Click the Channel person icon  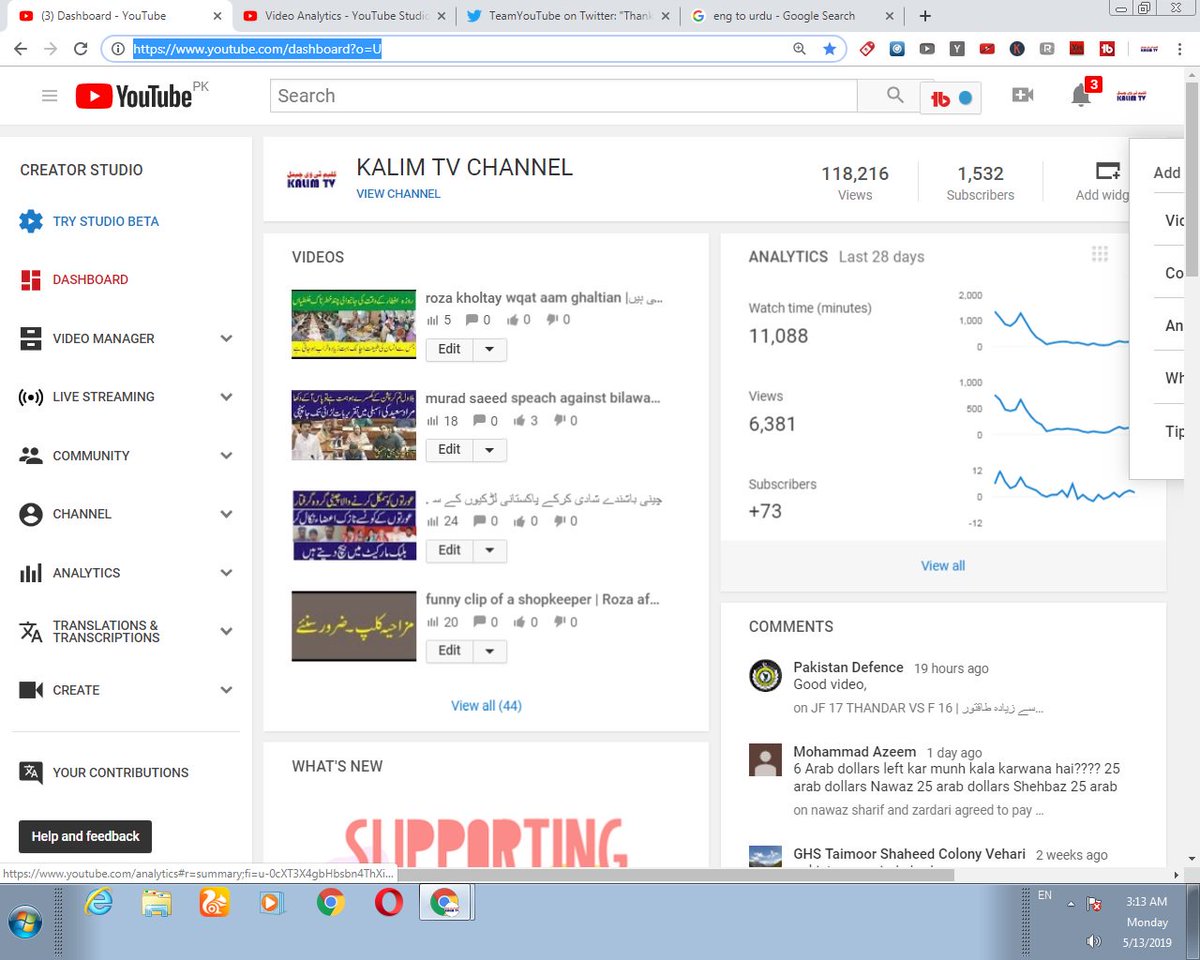(31, 514)
